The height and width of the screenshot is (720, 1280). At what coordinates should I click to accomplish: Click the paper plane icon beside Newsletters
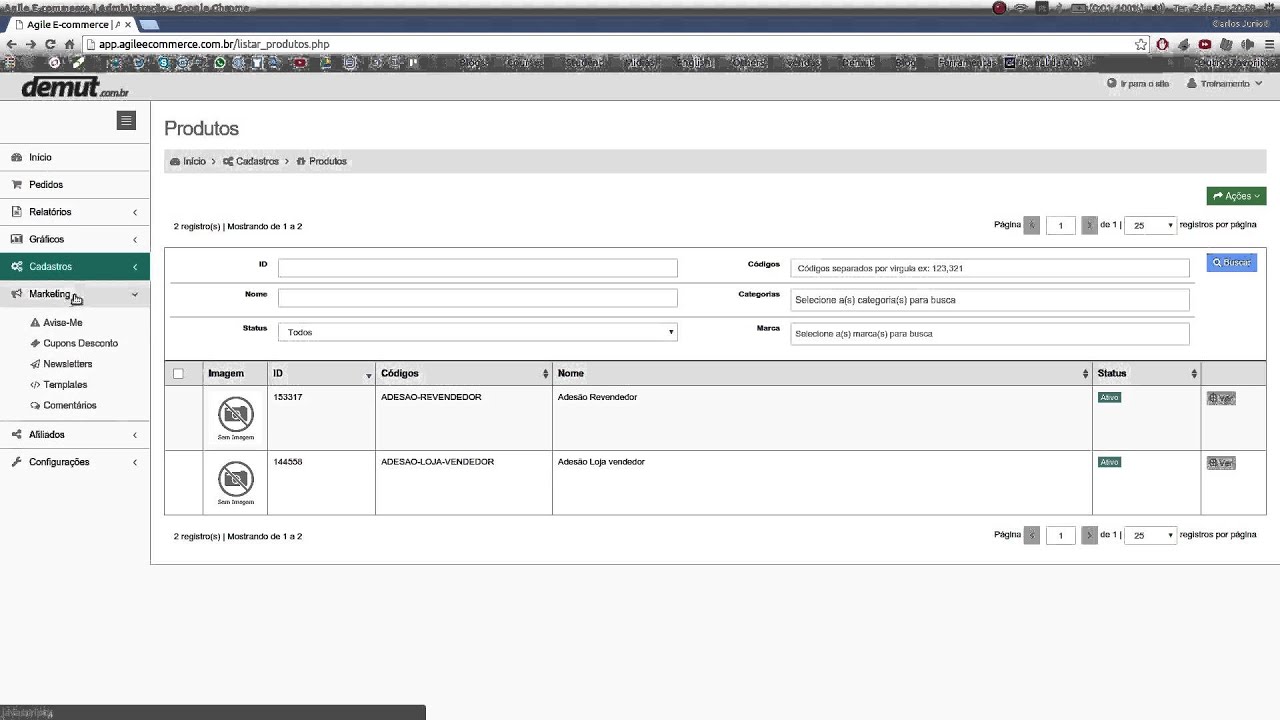[x=35, y=364]
